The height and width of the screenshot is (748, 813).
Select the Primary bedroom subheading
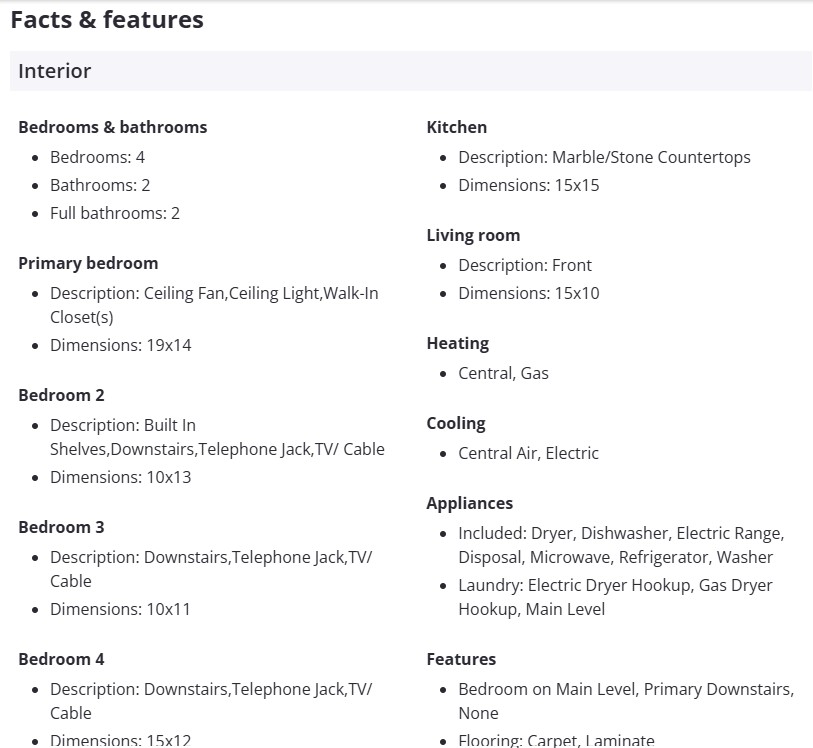point(88,263)
